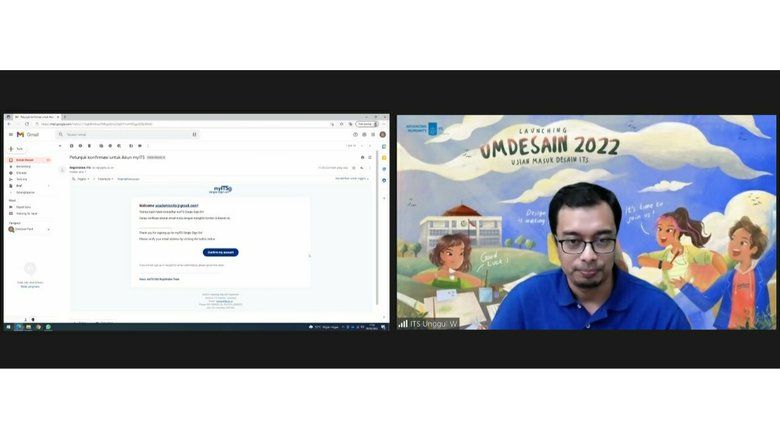Open Google Keep side panel icon

click(384, 158)
